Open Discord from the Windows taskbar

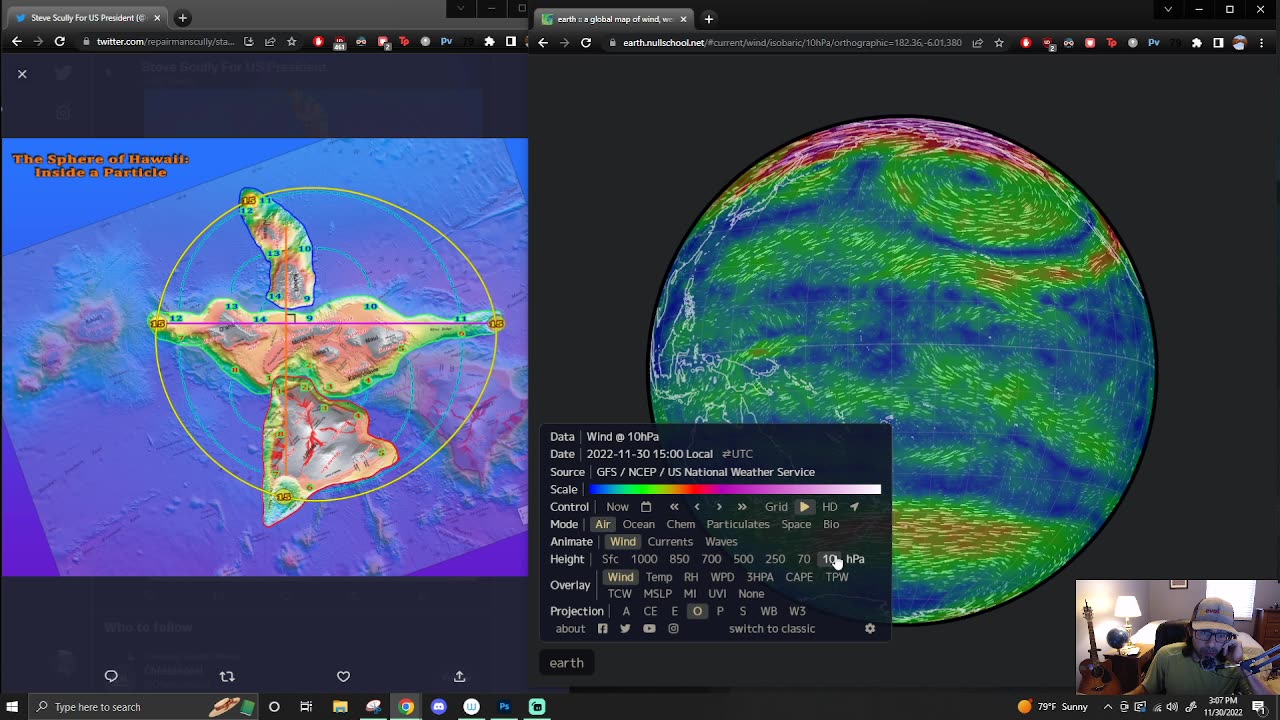click(x=438, y=707)
